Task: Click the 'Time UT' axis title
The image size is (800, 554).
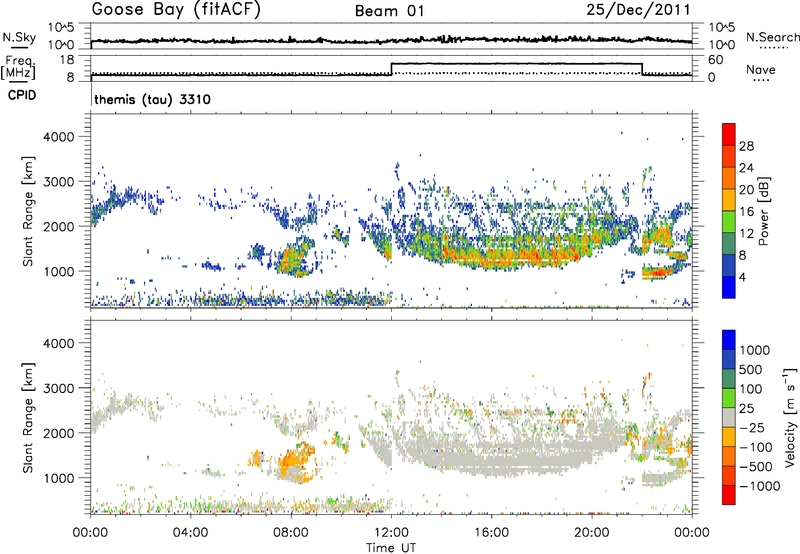Action: coord(391,548)
